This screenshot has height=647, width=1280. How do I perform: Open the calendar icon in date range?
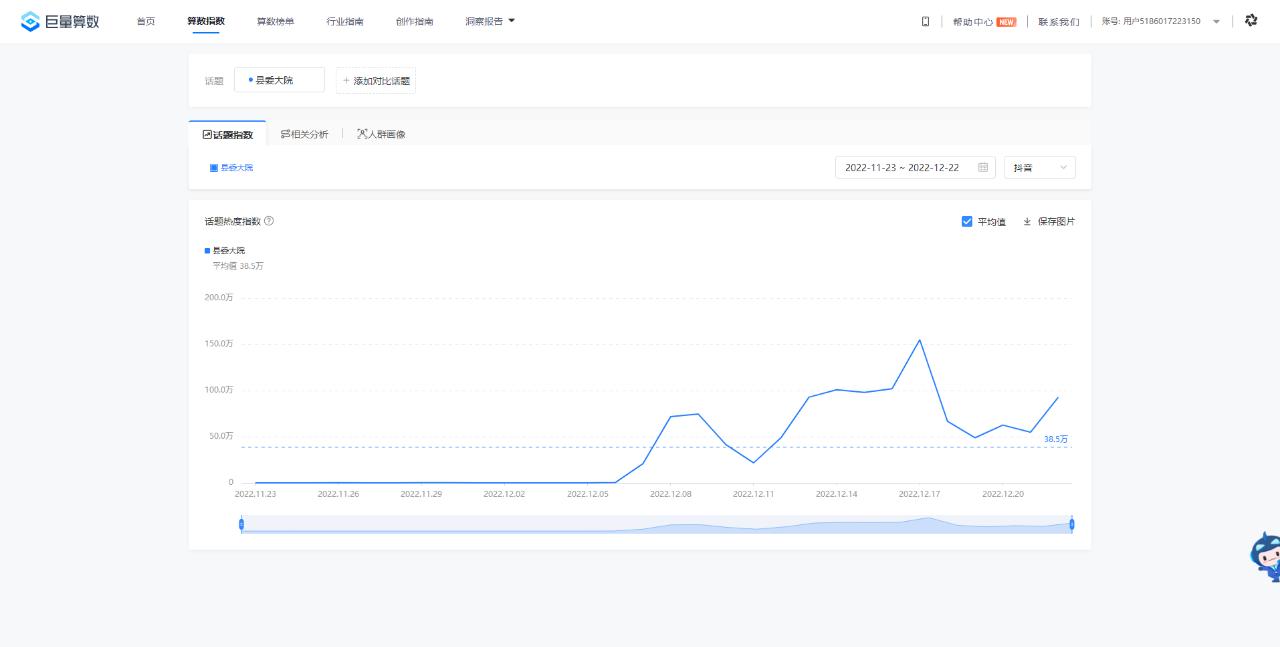click(983, 168)
